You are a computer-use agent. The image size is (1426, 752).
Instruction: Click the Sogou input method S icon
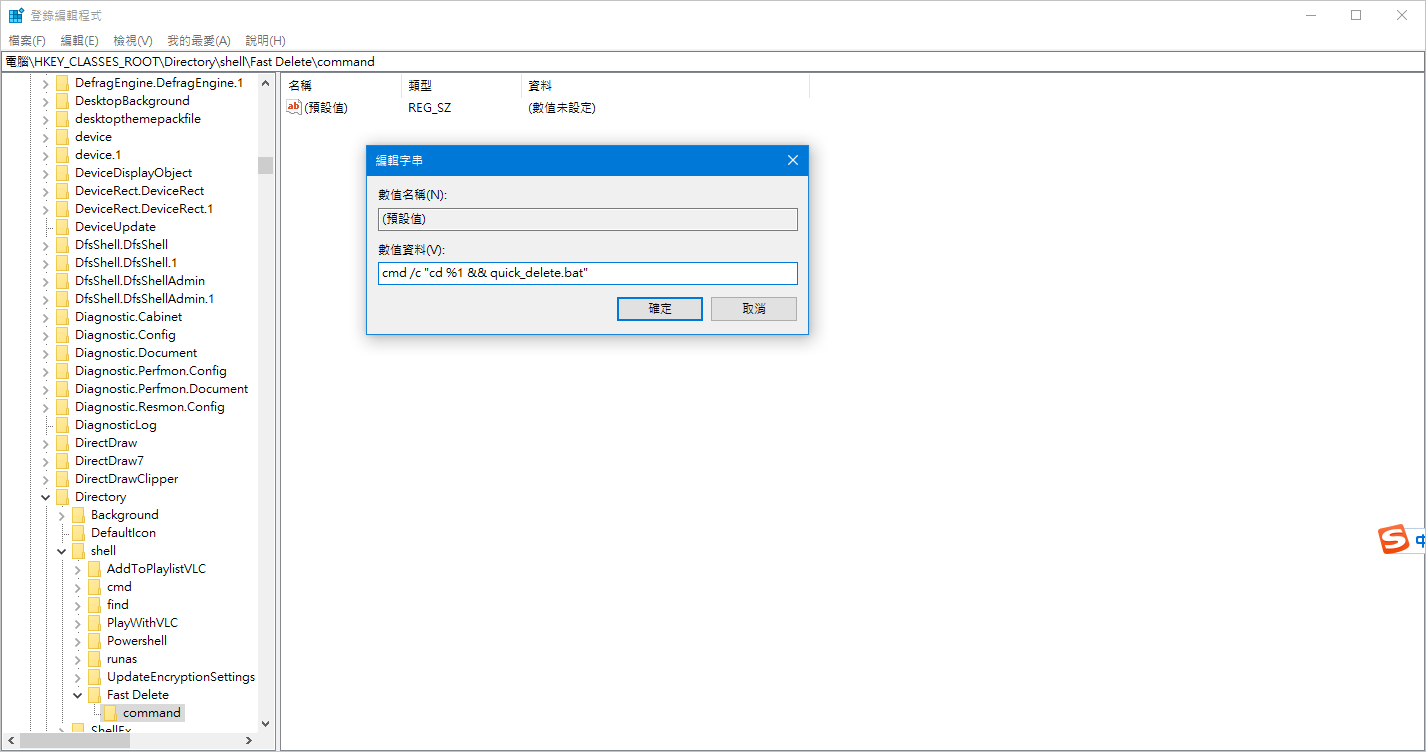[x=1394, y=539]
